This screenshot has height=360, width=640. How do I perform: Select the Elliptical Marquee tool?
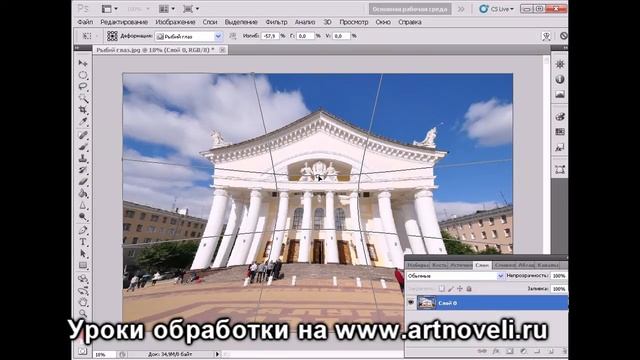(x=83, y=75)
